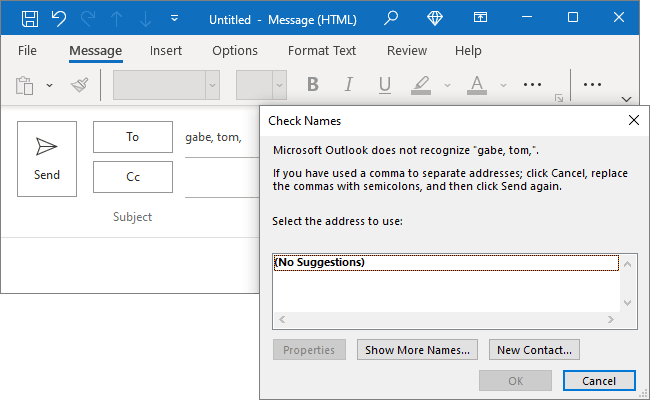Open the Help tab

click(468, 51)
